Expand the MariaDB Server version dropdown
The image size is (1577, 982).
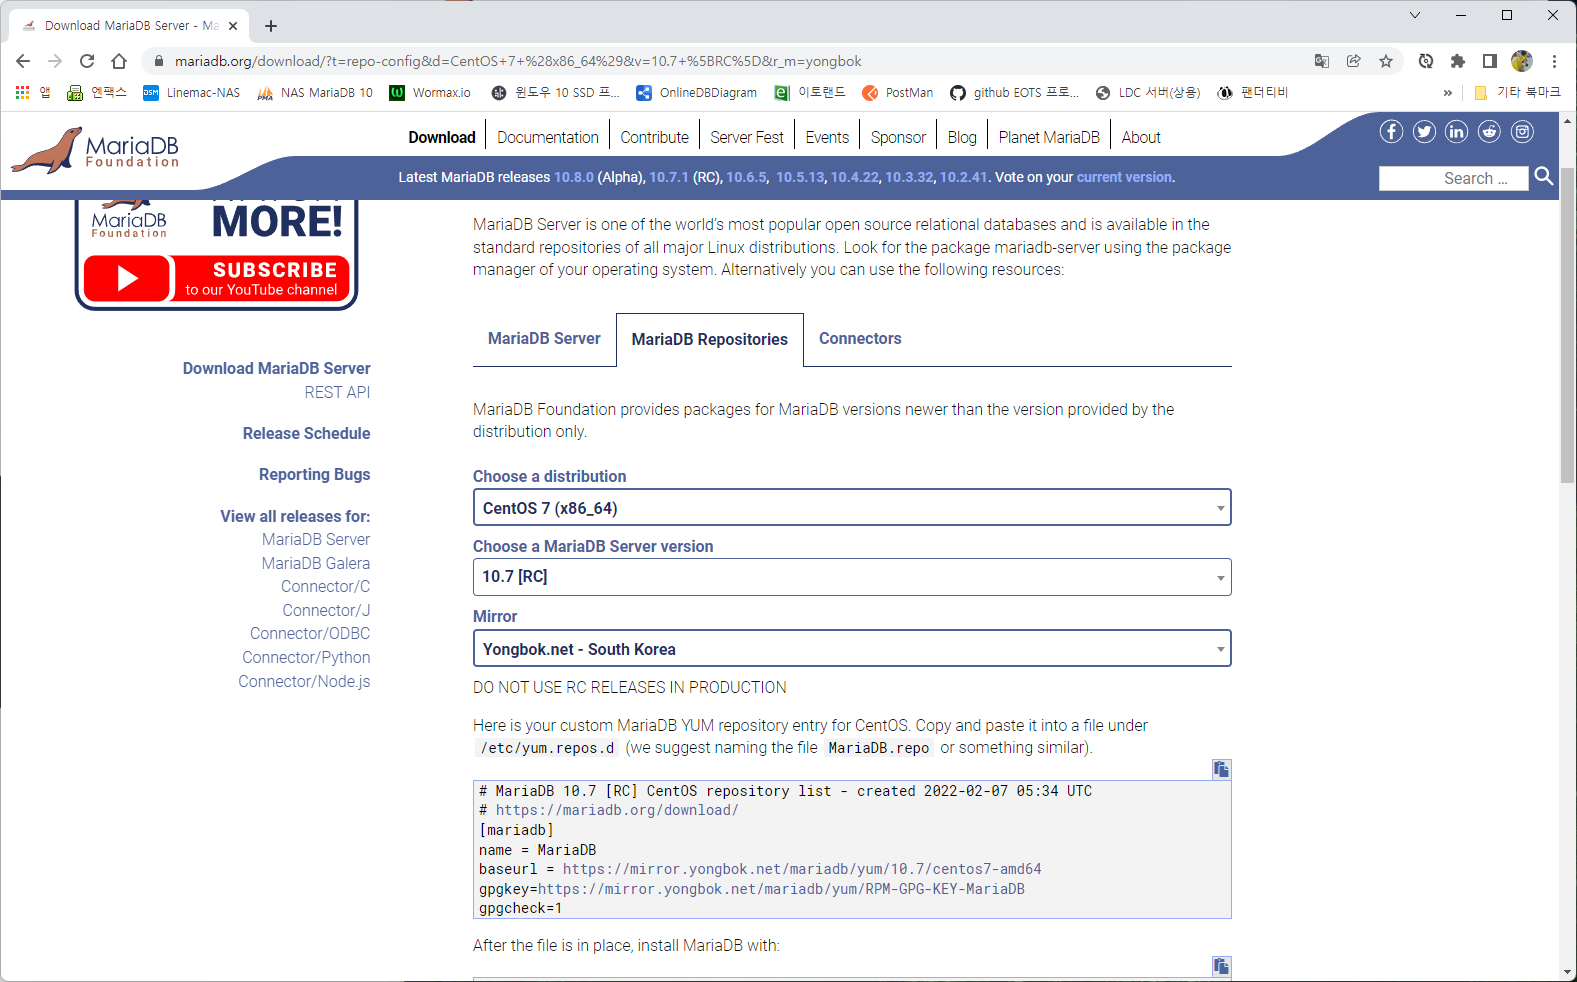[852, 577]
